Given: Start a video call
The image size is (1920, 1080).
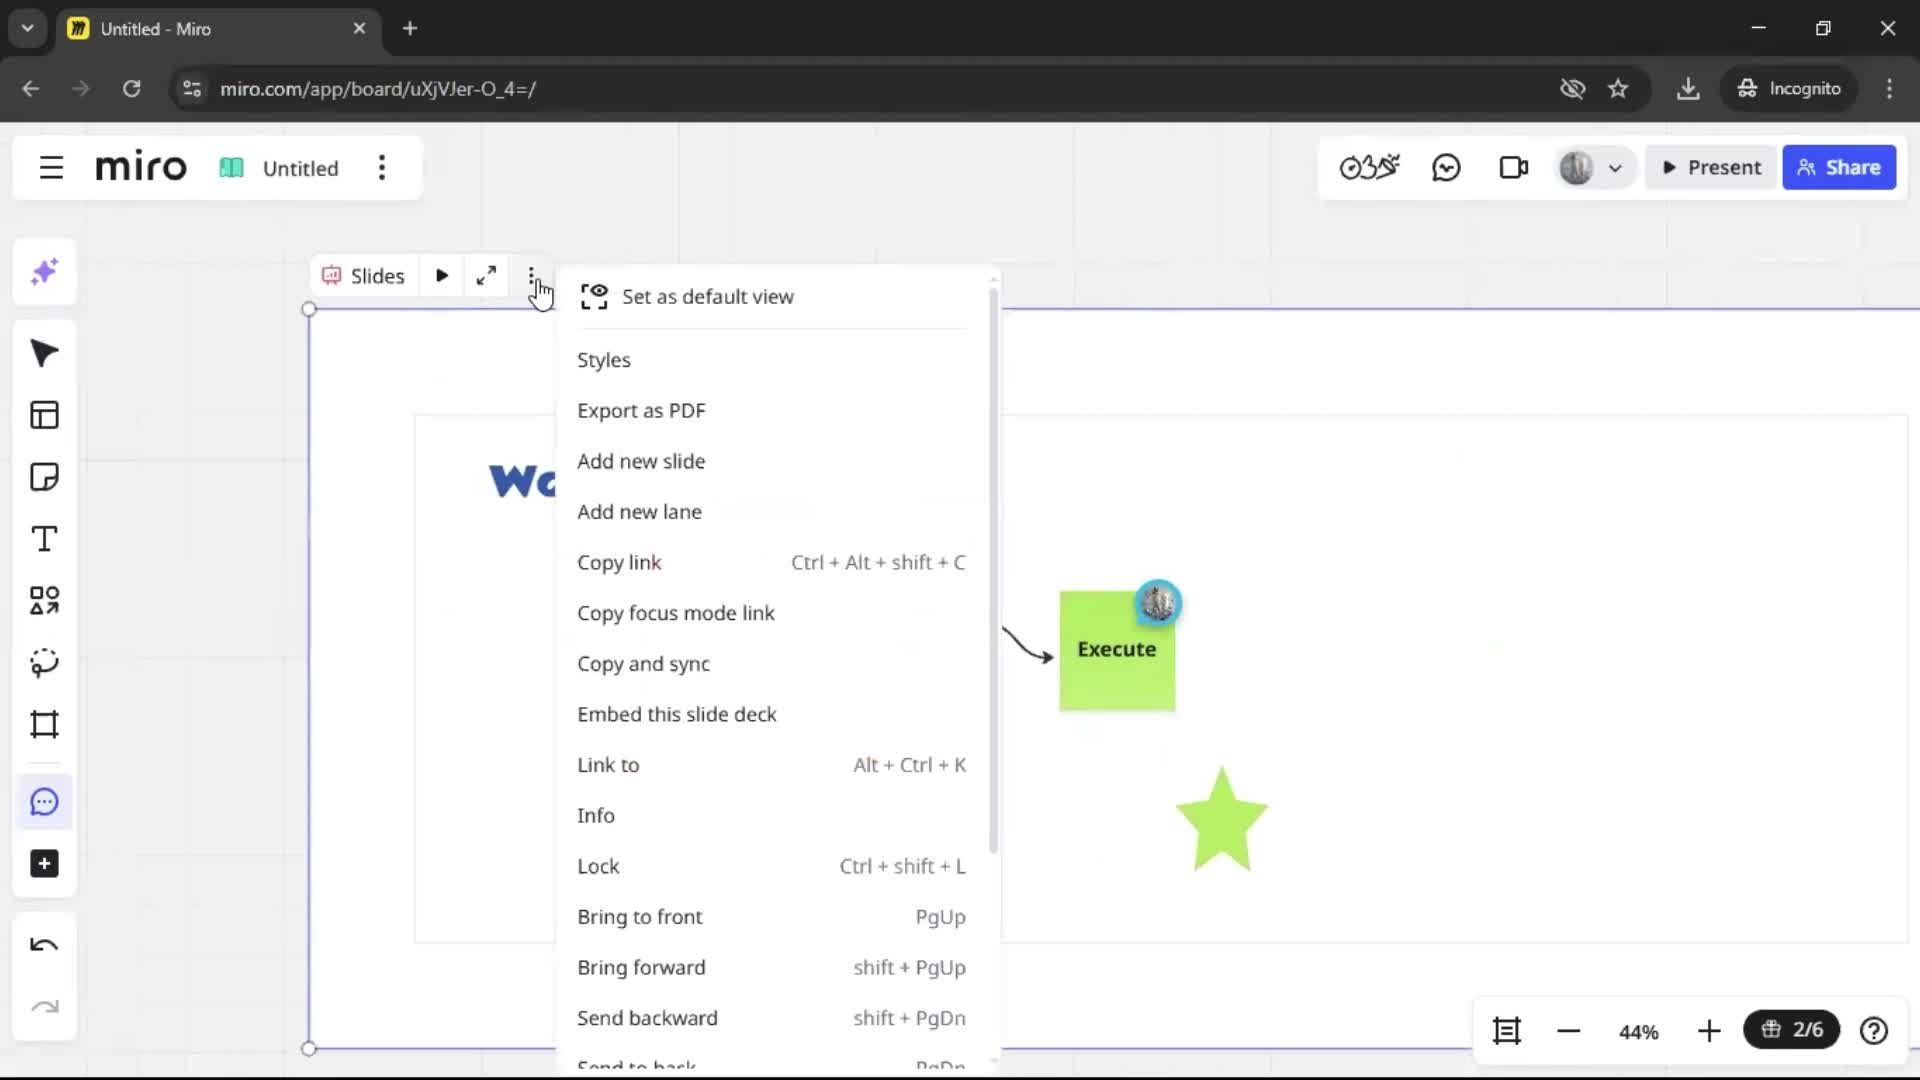Looking at the screenshot, I should point(1513,167).
